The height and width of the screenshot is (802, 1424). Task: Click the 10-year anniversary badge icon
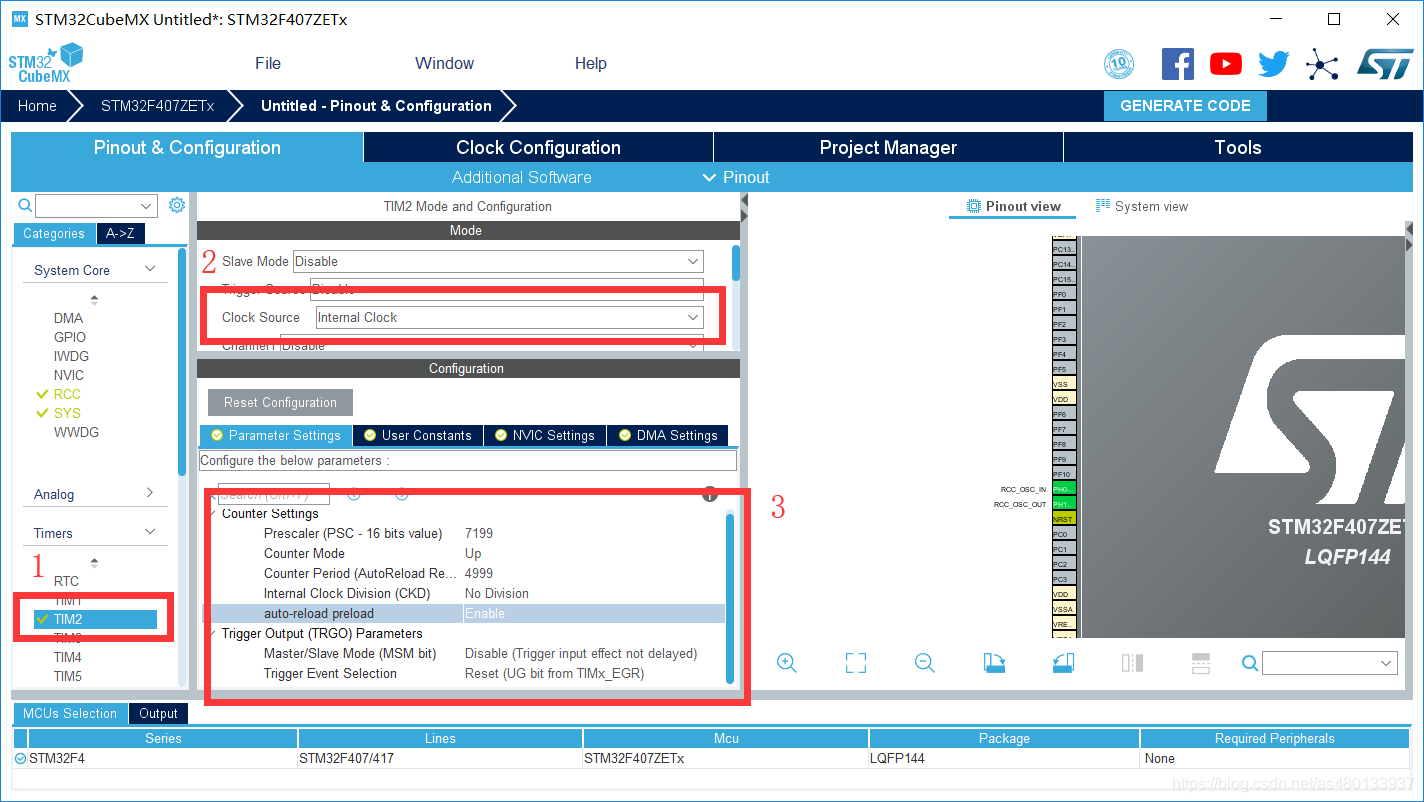[x=1119, y=65]
